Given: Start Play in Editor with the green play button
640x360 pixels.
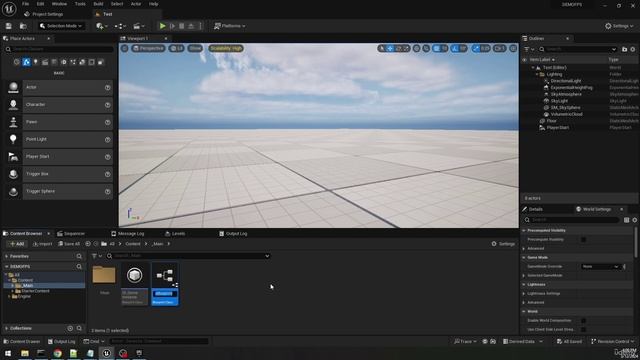Looking at the screenshot, I should pos(162,26).
